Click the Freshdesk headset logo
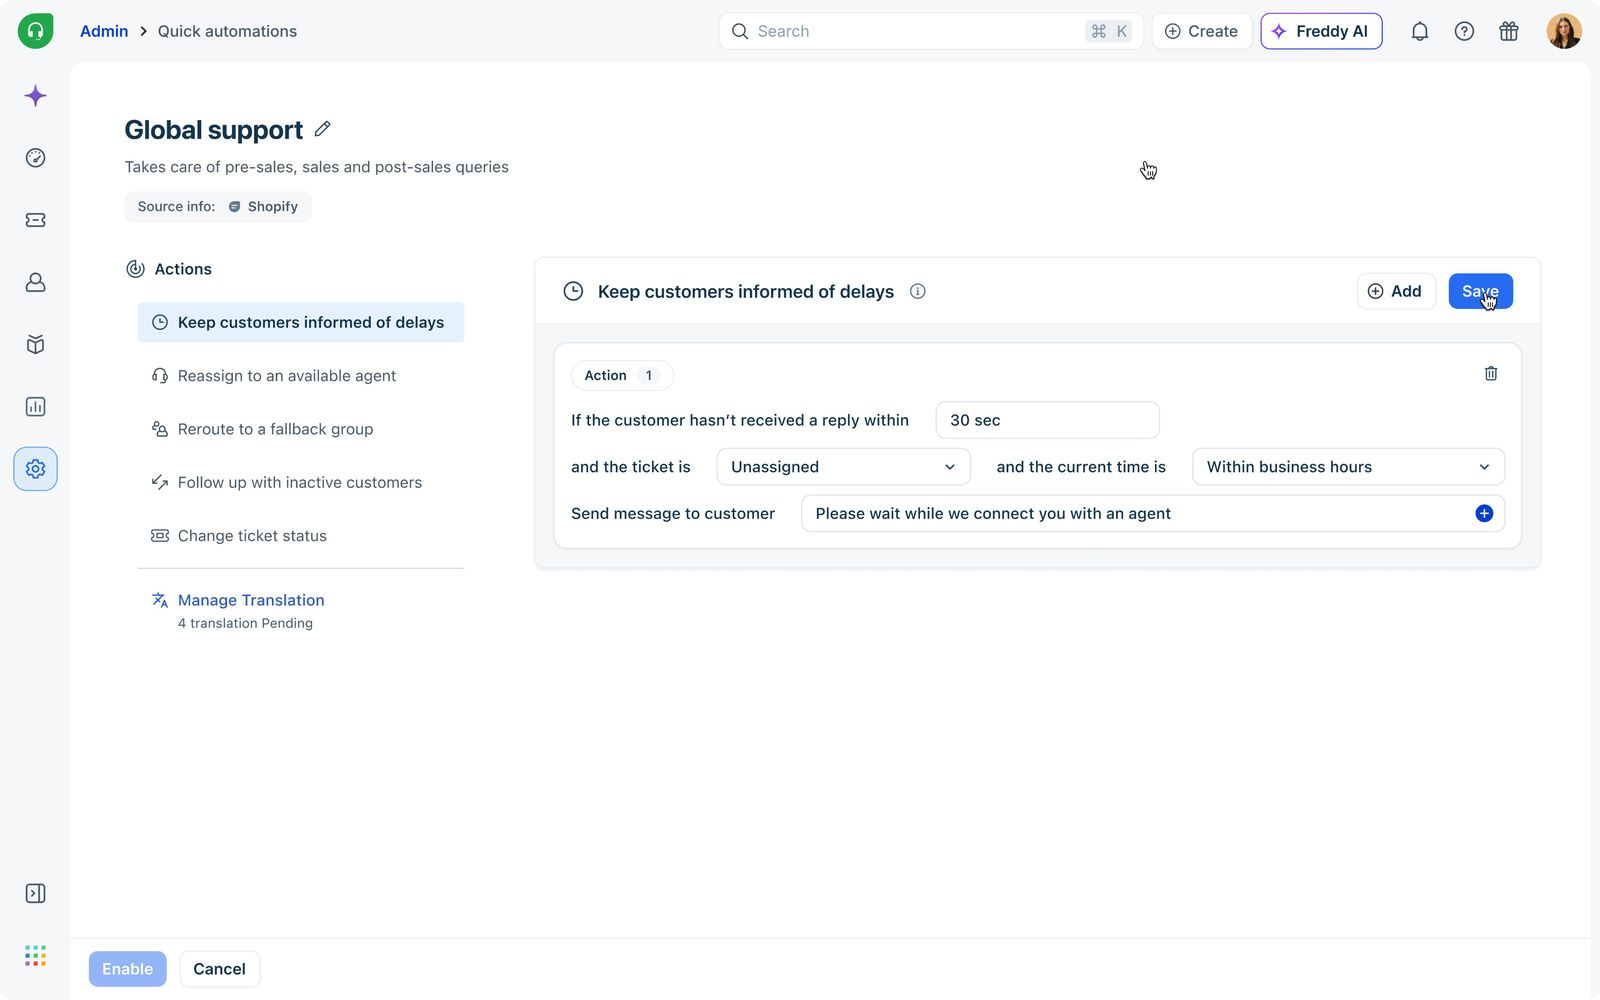This screenshot has height=1000, width=1600. (35, 31)
